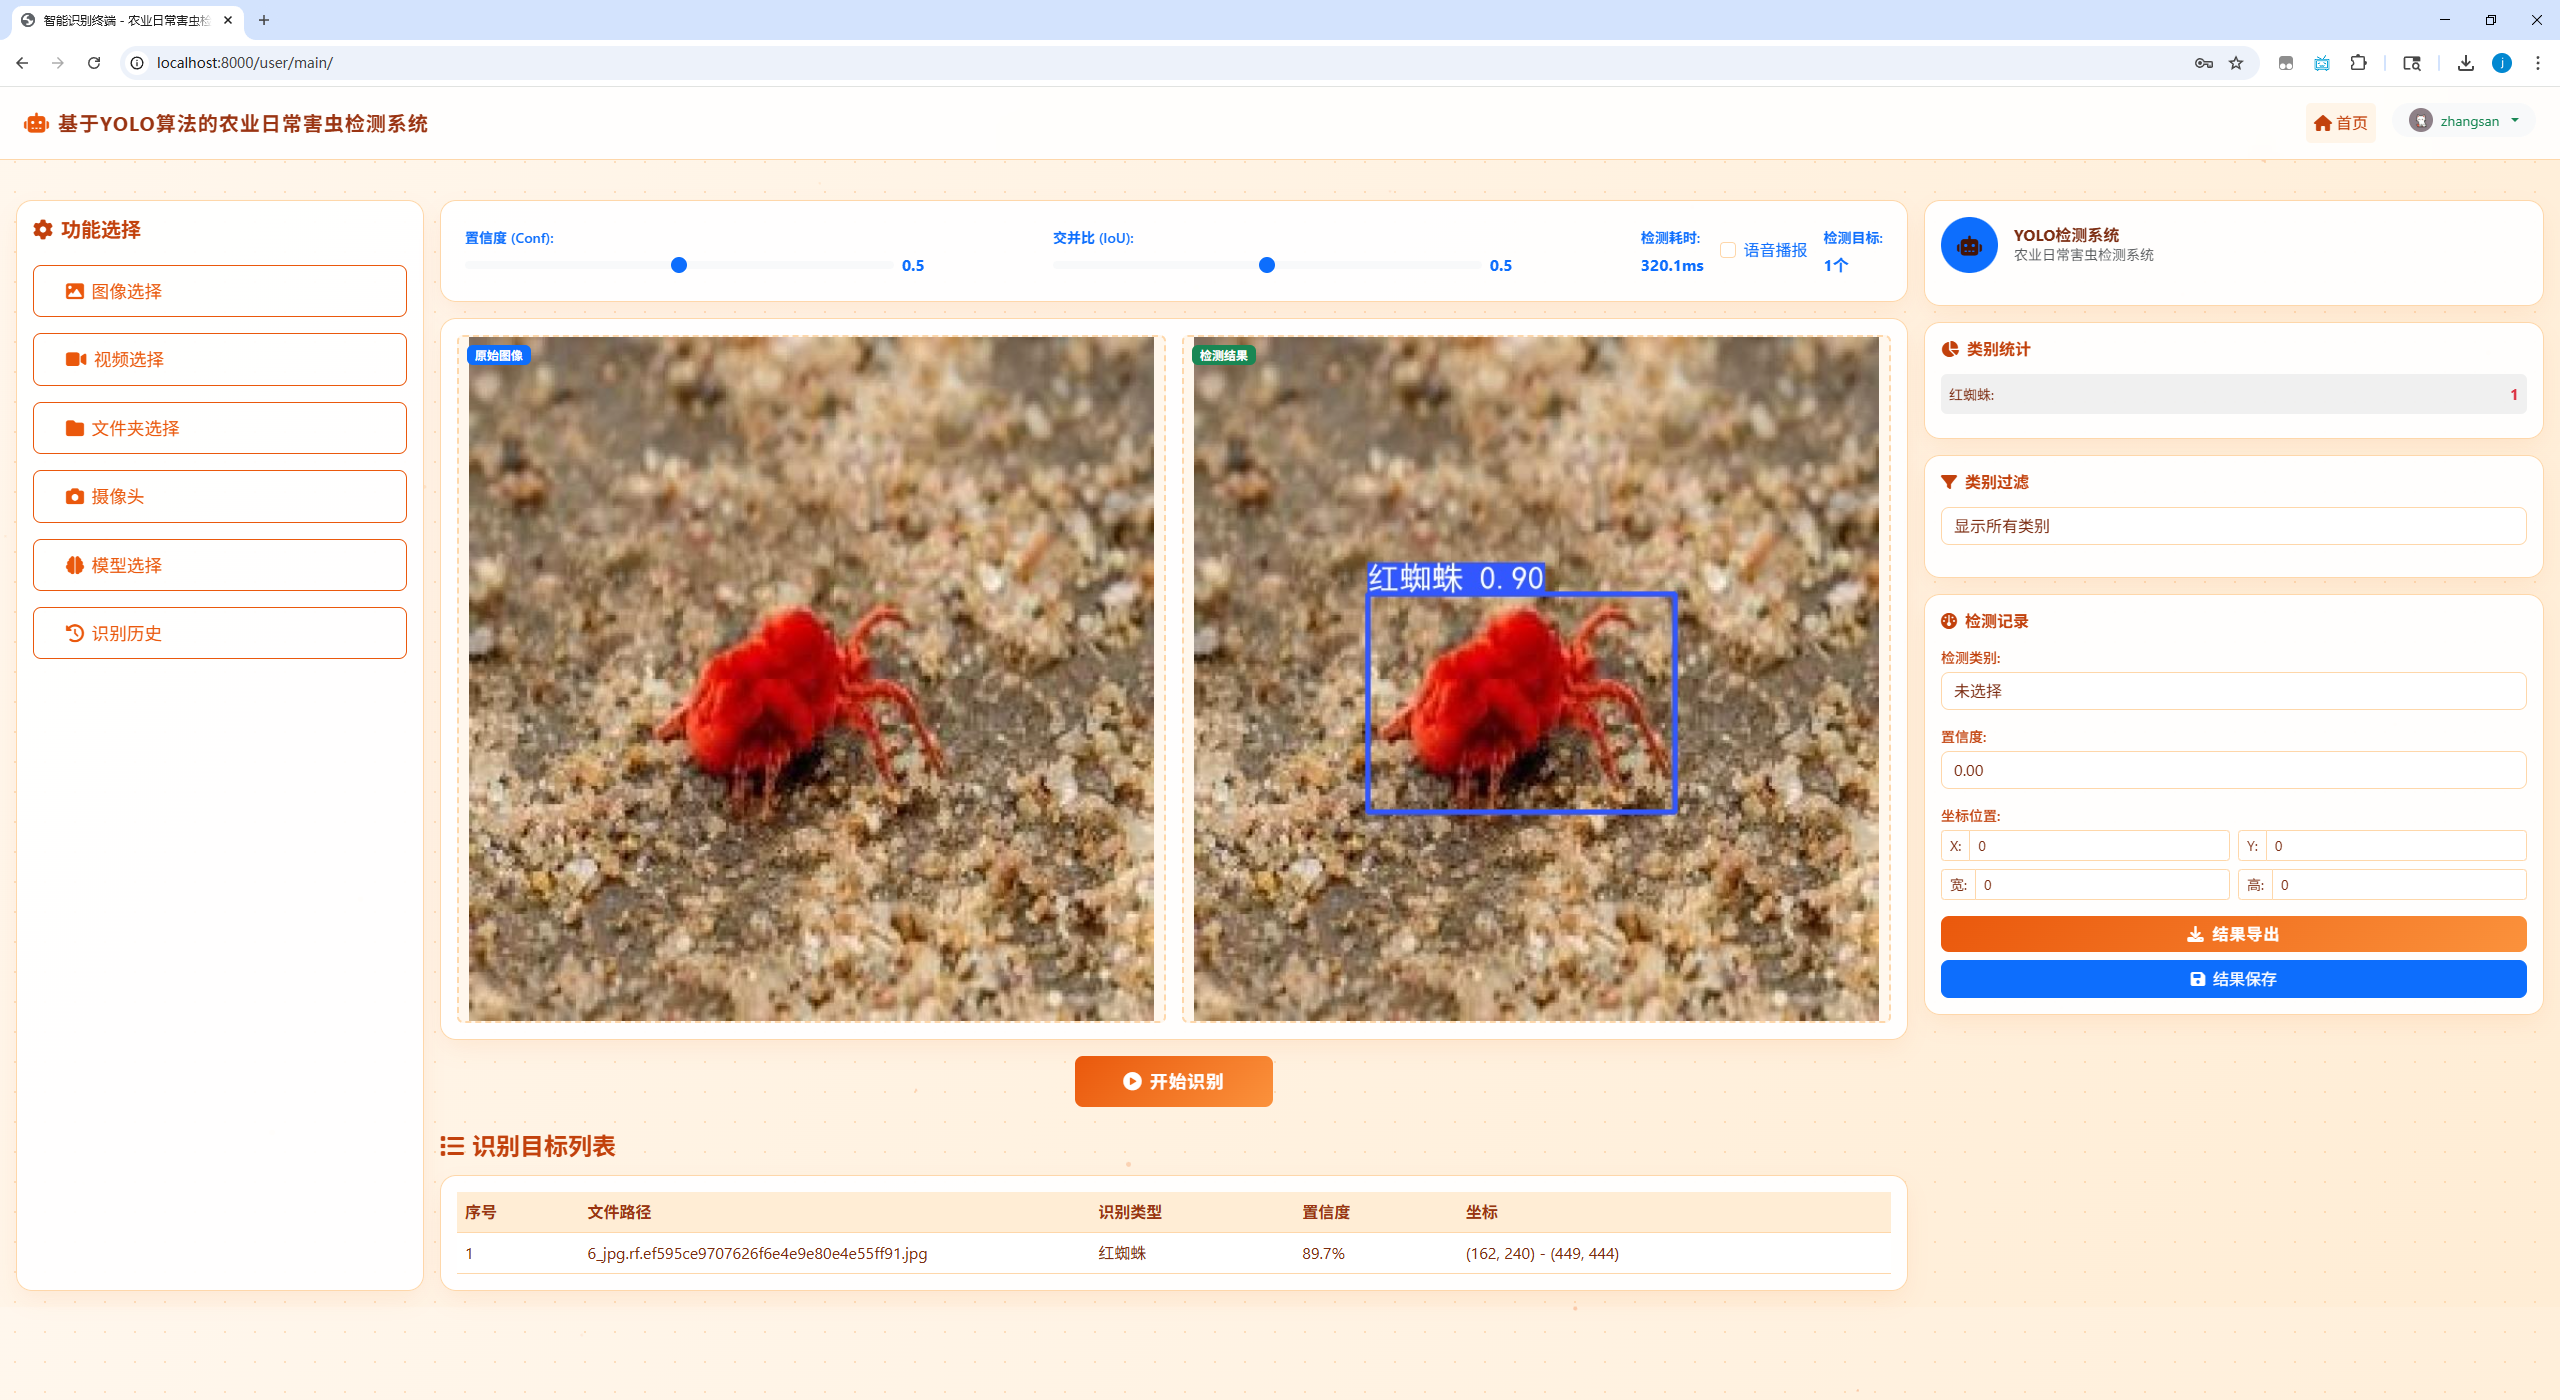Click the password key icon in the address bar

[x=2203, y=63]
